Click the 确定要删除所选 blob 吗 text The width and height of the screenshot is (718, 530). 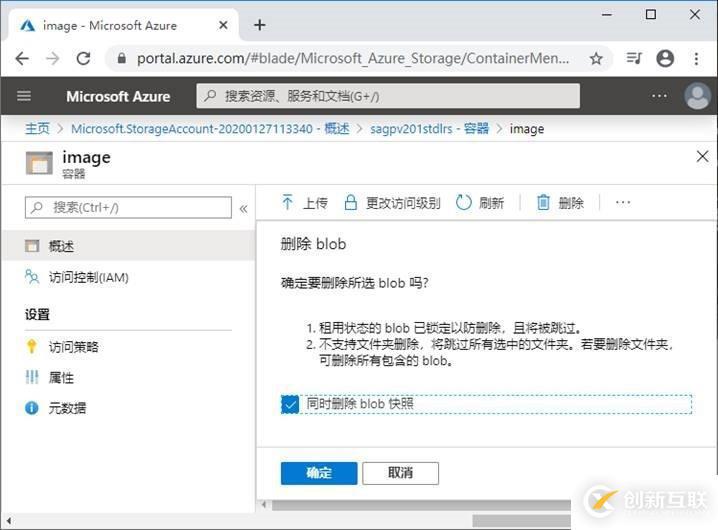point(354,283)
